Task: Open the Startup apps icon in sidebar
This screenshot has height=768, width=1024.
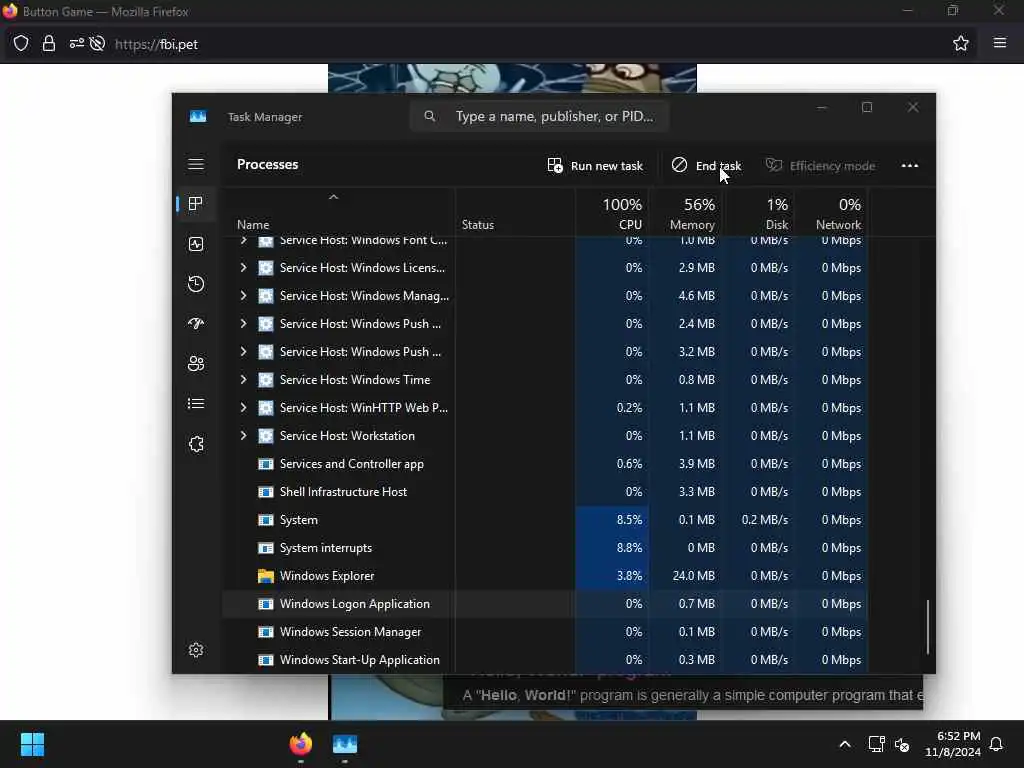Action: tap(196, 323)
